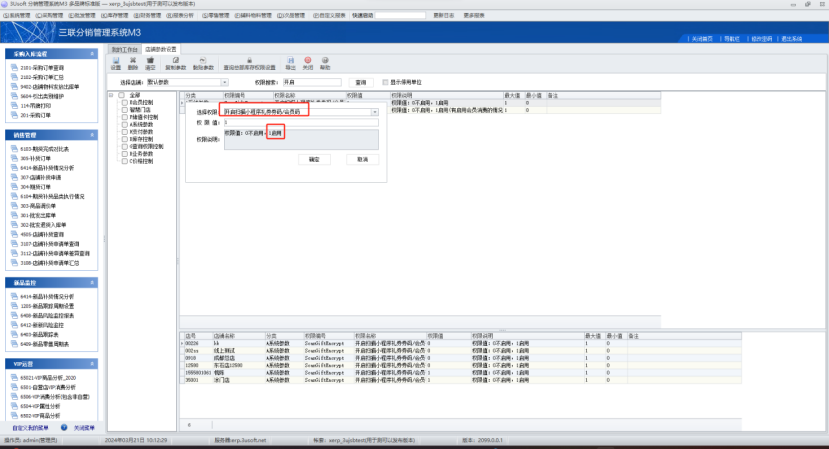Viewport: 829px width, 449px height.
Task: Open the 系统管理 menu
Action: click(x=17, y=15)
